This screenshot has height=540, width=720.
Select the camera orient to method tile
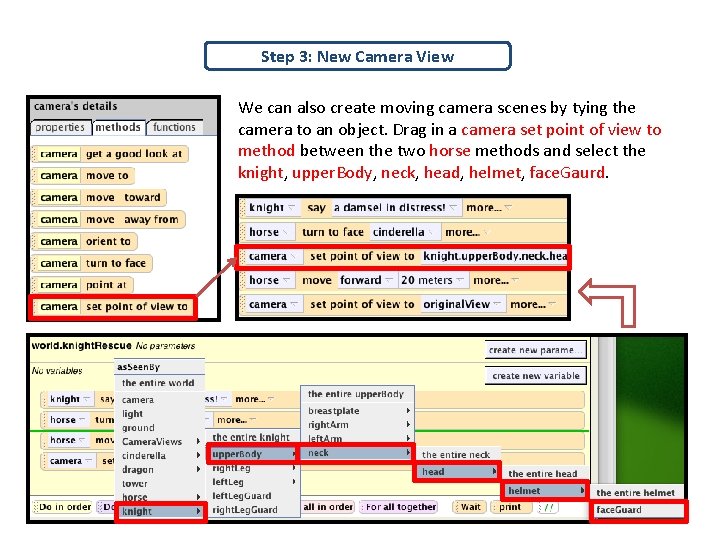(84, 241)
